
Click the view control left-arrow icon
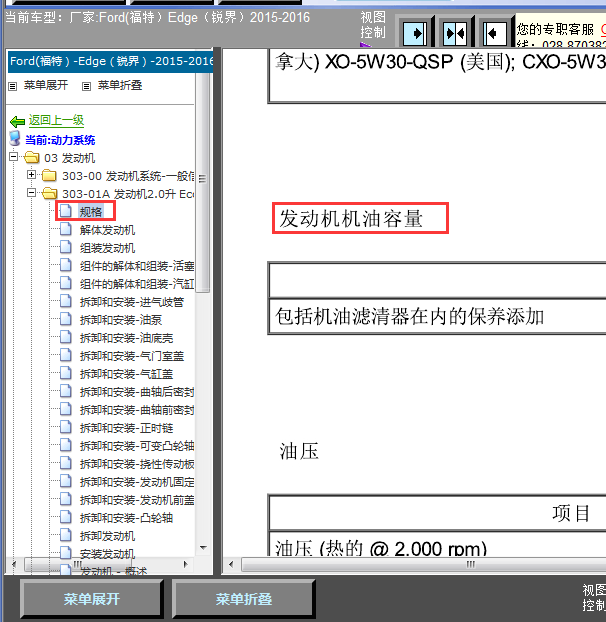495,33
